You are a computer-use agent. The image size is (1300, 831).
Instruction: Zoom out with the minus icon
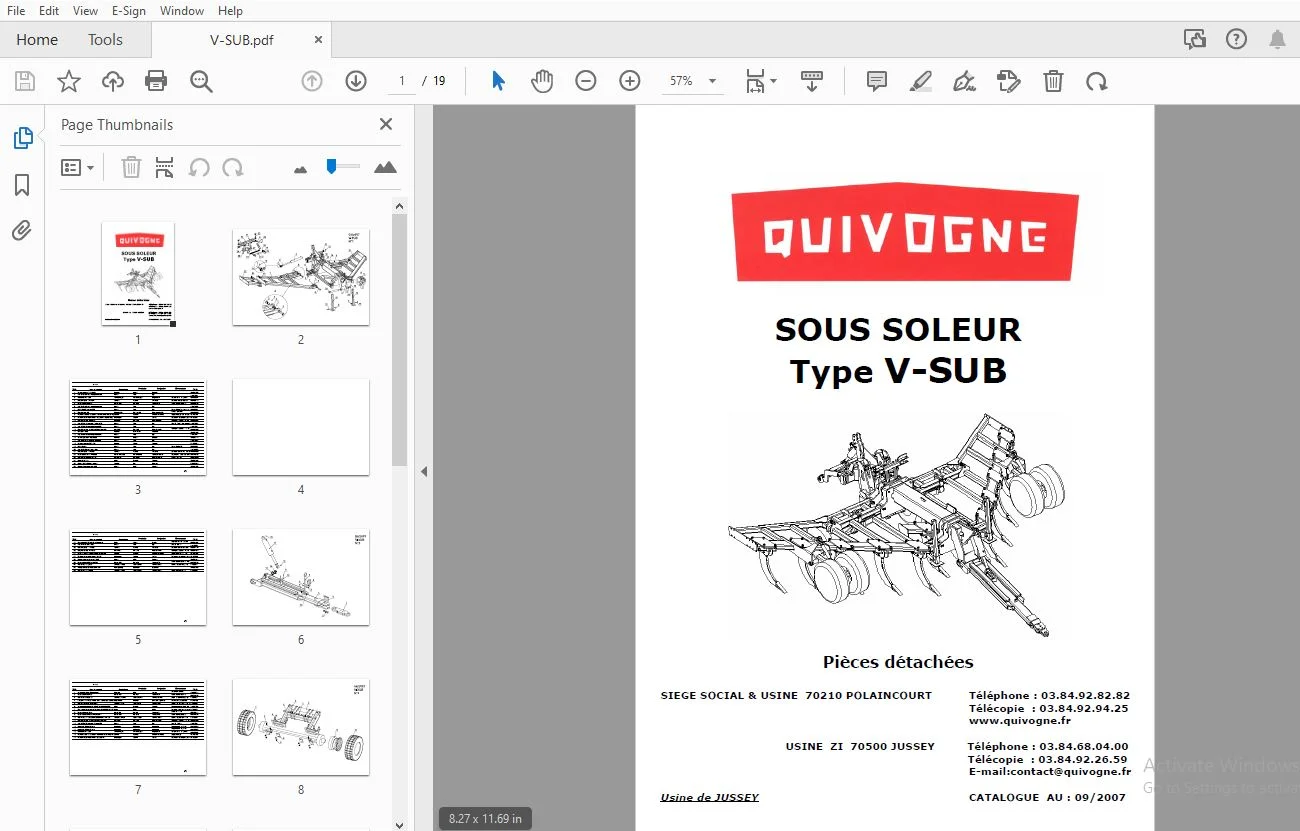[586, 81]
